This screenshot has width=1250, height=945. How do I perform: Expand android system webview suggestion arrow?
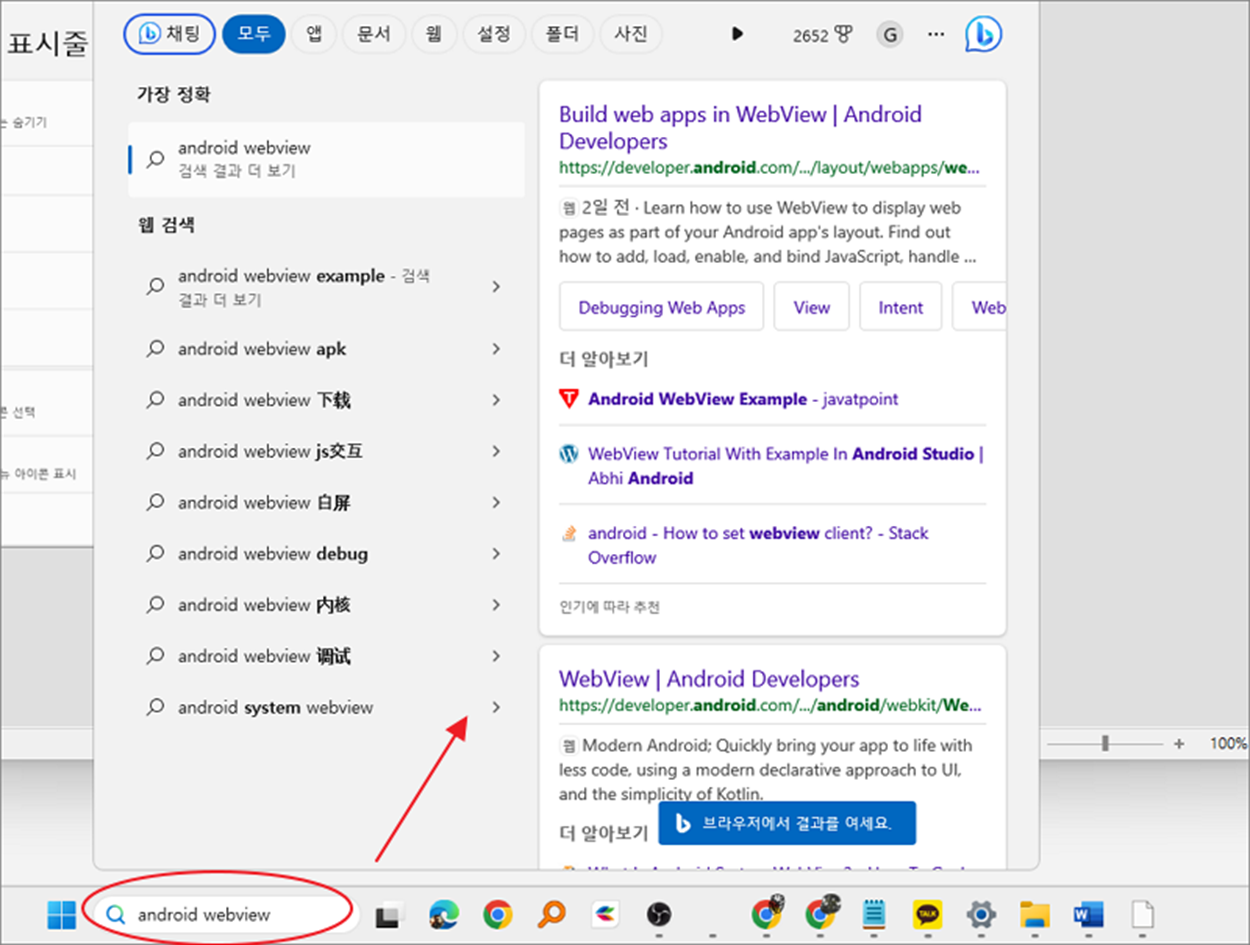496,707
